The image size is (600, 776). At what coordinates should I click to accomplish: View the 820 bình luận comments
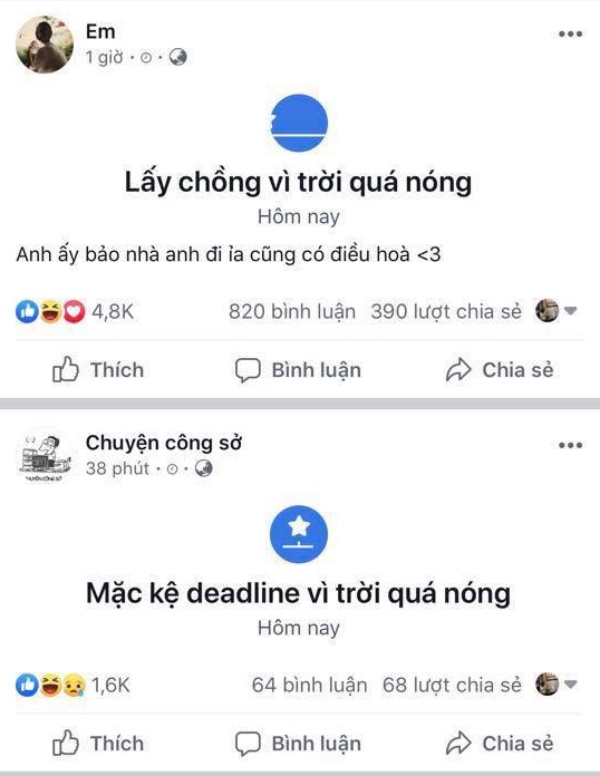coord(292,312)
